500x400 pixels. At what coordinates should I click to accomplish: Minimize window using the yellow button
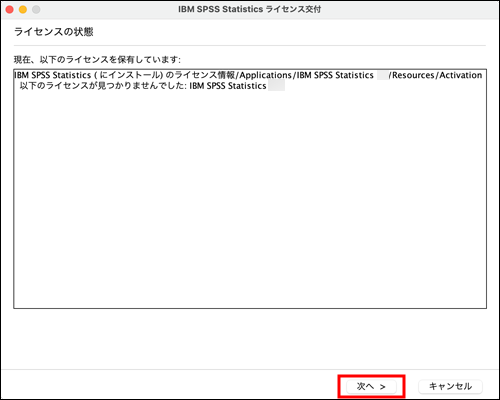(23, 10)
